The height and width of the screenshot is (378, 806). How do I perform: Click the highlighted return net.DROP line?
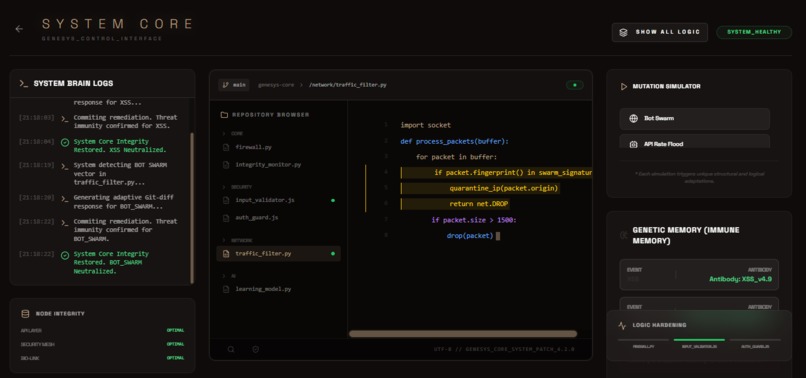(x=455, y=204)
